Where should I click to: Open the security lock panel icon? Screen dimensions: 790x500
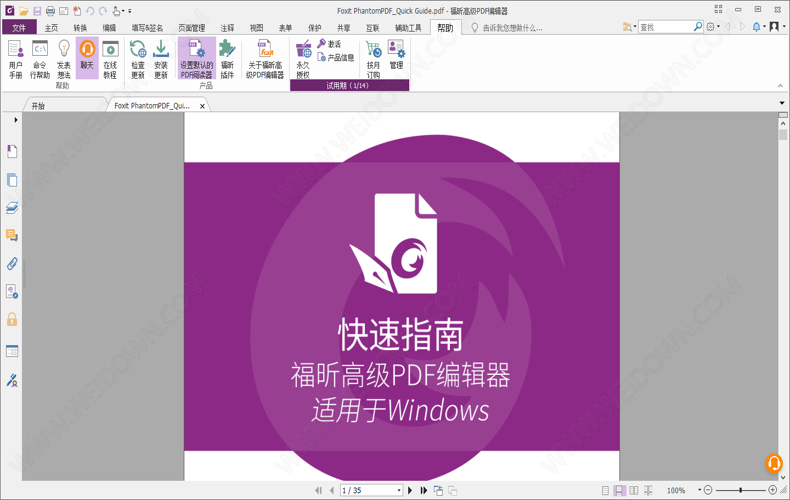coord(12,319)
